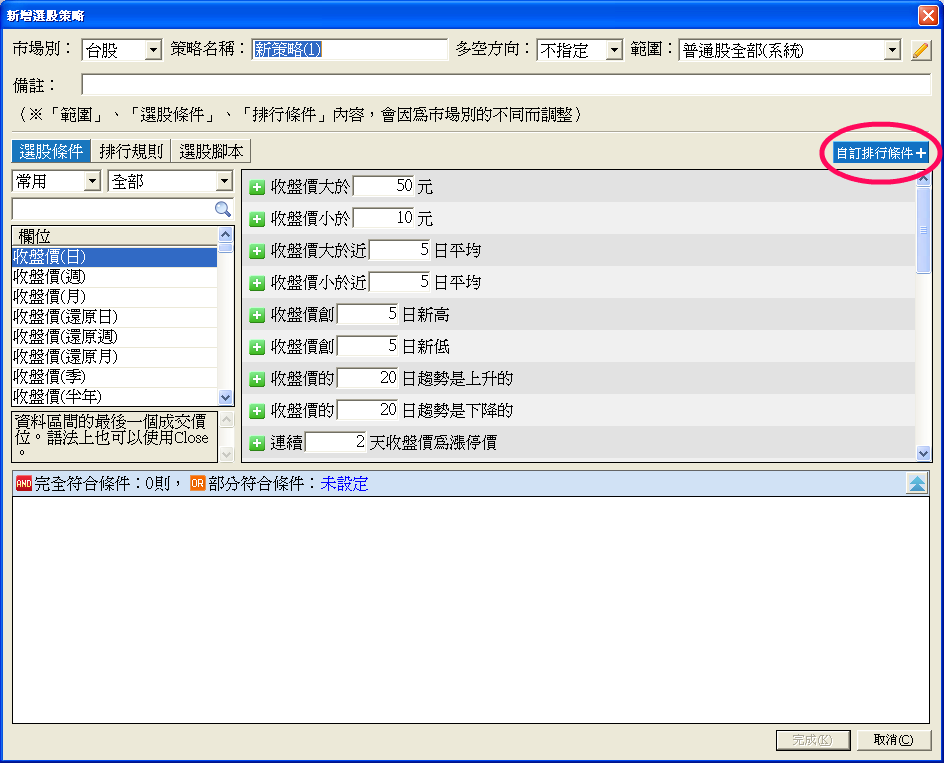This screenshot has width=944, height=763.
Task: Click plus icon for 收盤價的 20日趨勢是上升的
Action: click(x=257, y=379)
